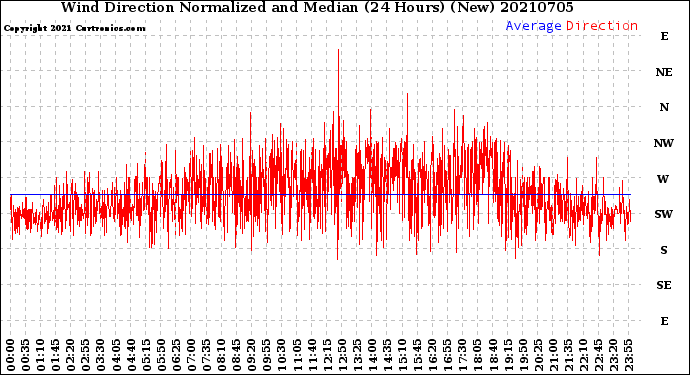Screen dimensions: 690x375
Task: Click the 'S' axis label
Action: [x=664, y=250]
